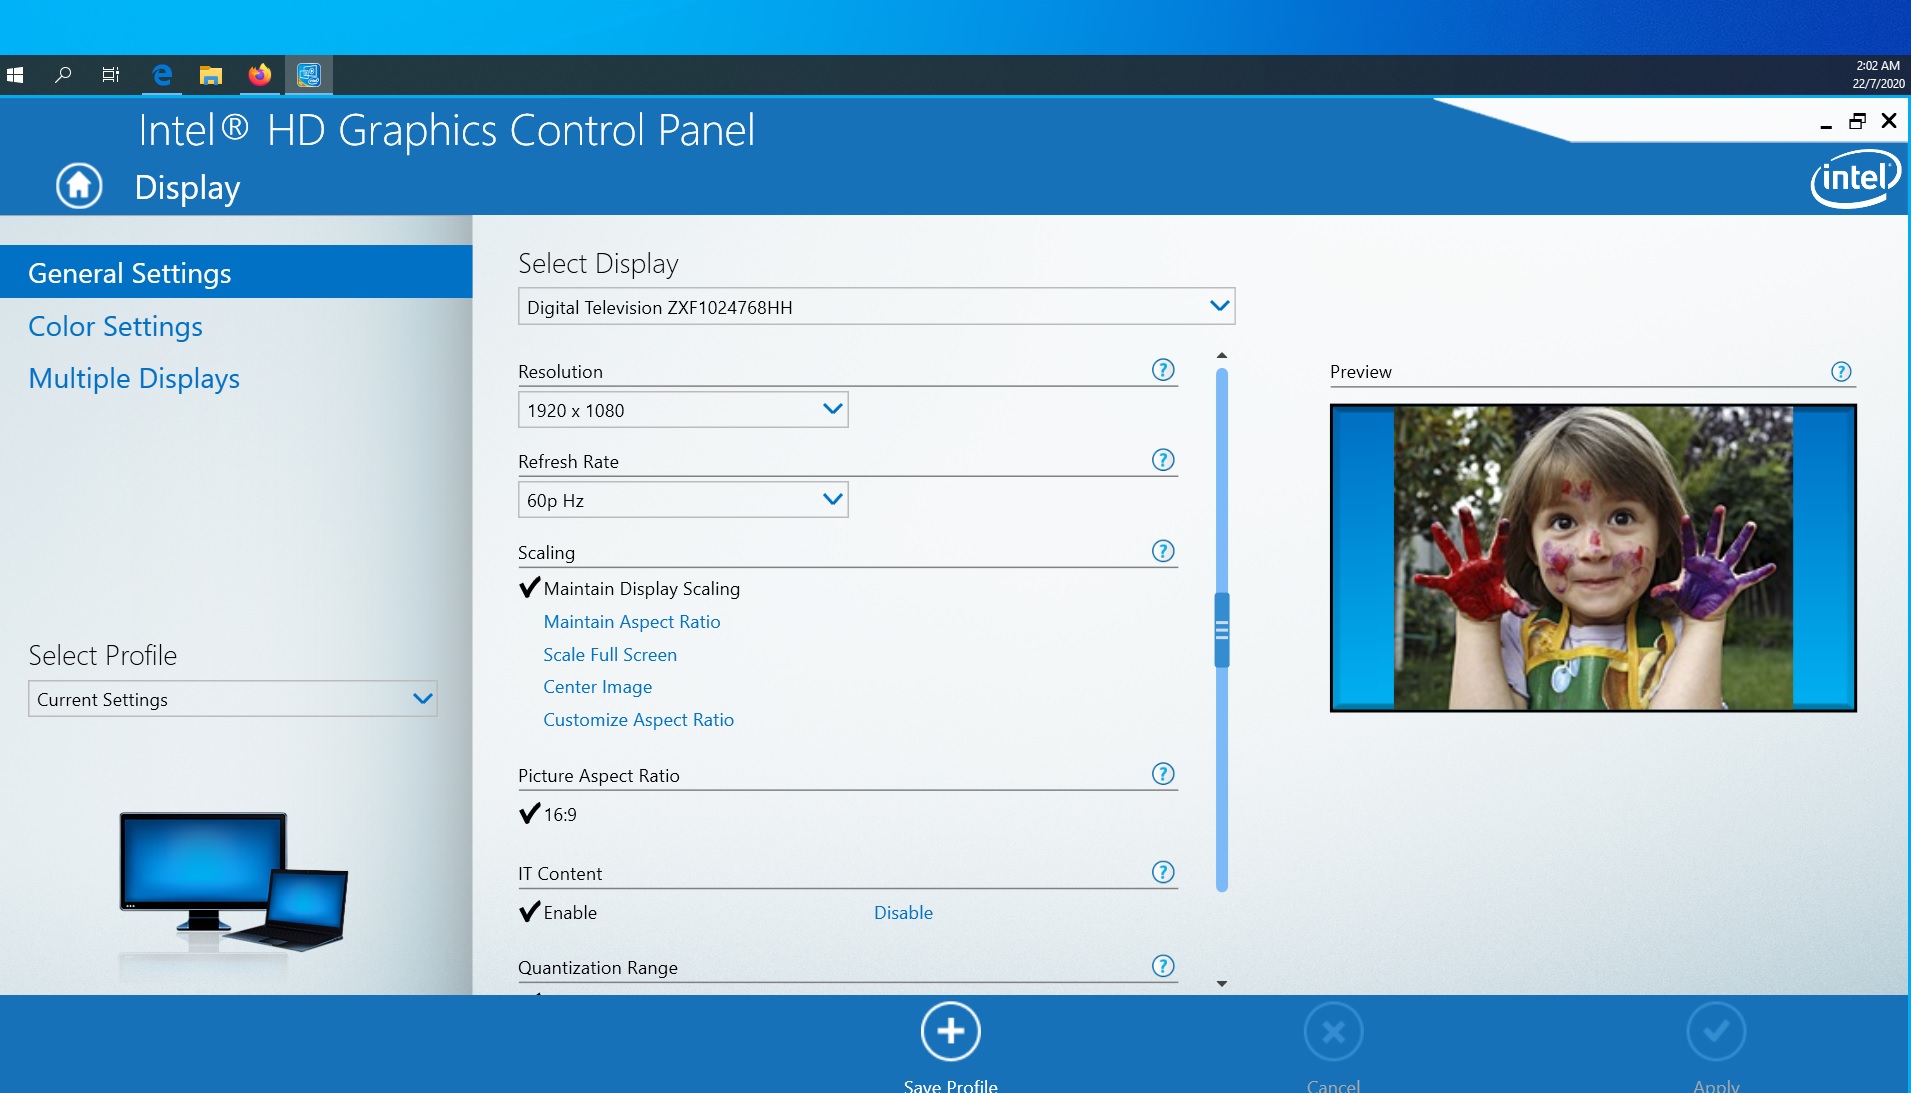Click the Display section heading
The width and height of the screenshot is (1911, 1093).
pyautogui.click(x=187, y=187)
